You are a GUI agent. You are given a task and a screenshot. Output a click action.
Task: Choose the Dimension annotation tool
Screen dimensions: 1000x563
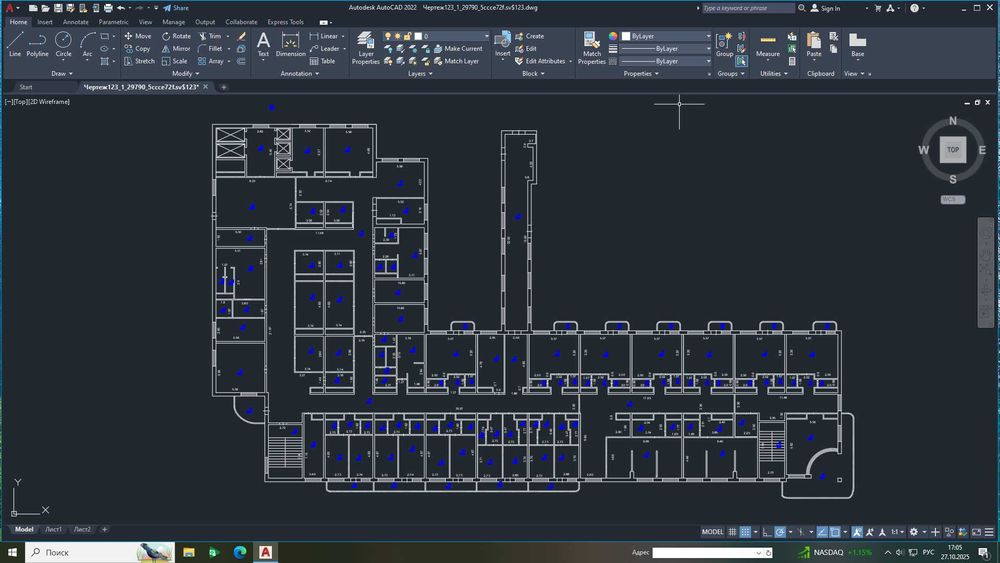291,43
